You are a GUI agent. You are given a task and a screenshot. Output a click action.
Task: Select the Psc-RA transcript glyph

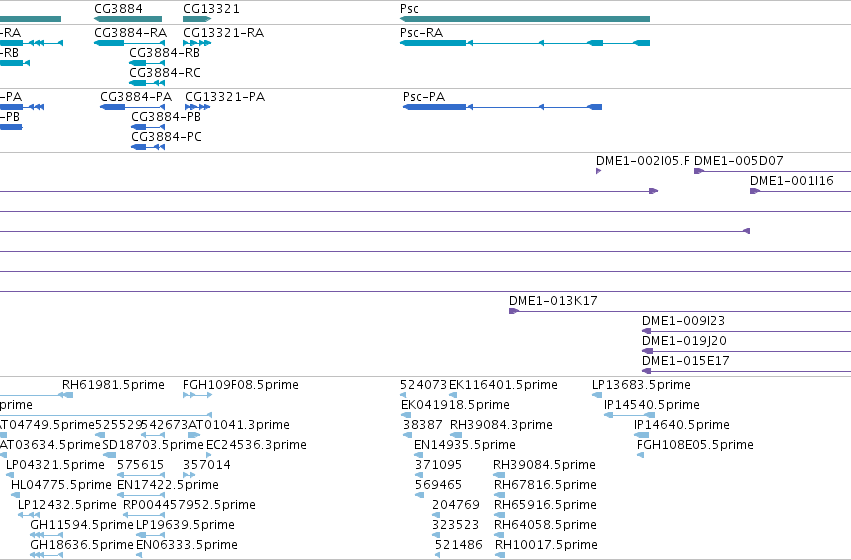pos(525,43)
